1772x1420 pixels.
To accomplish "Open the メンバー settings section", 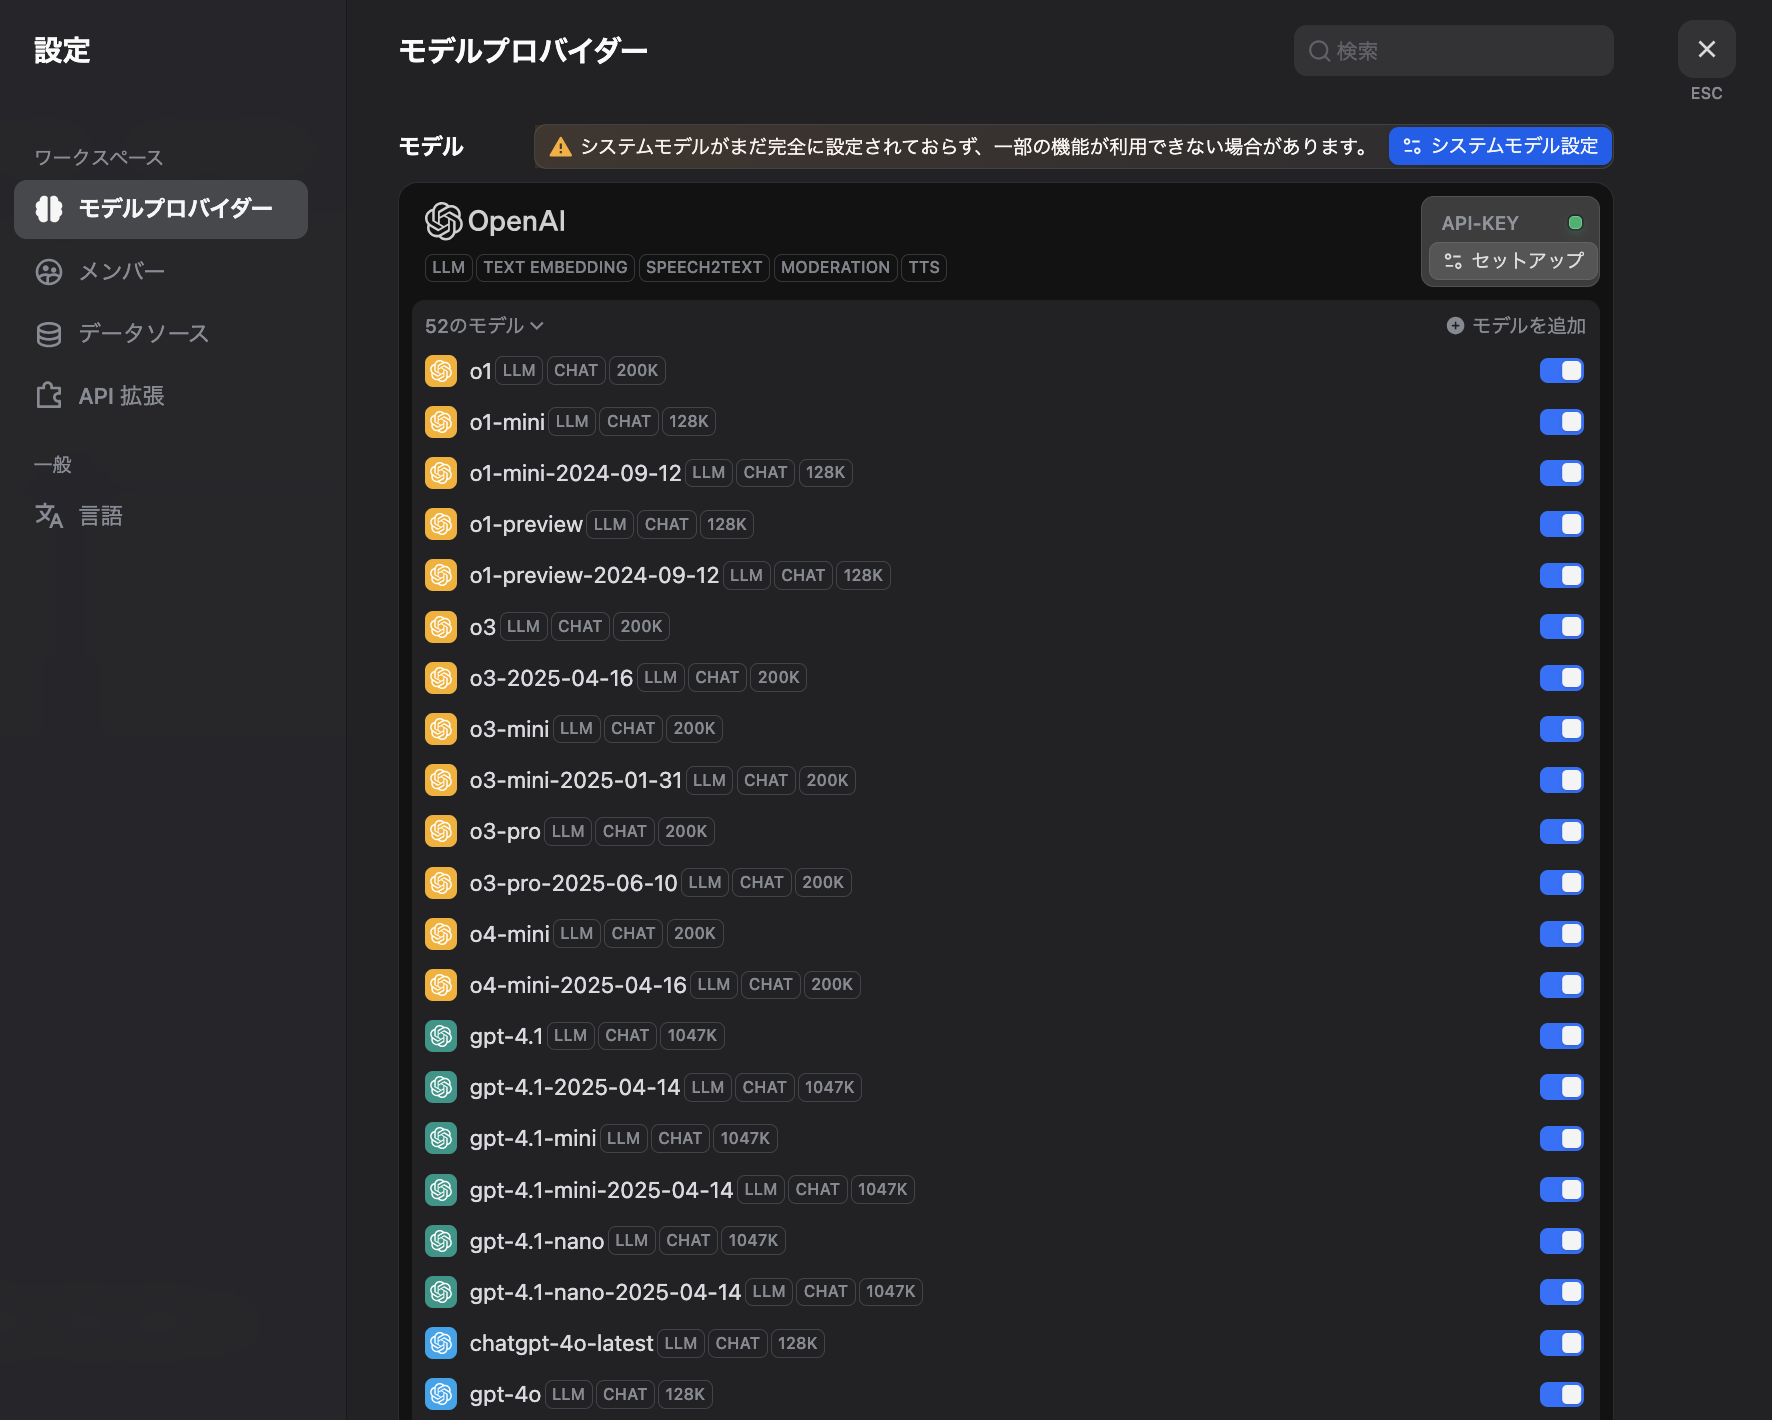I will pyautogui.click(x=161, y=272).
